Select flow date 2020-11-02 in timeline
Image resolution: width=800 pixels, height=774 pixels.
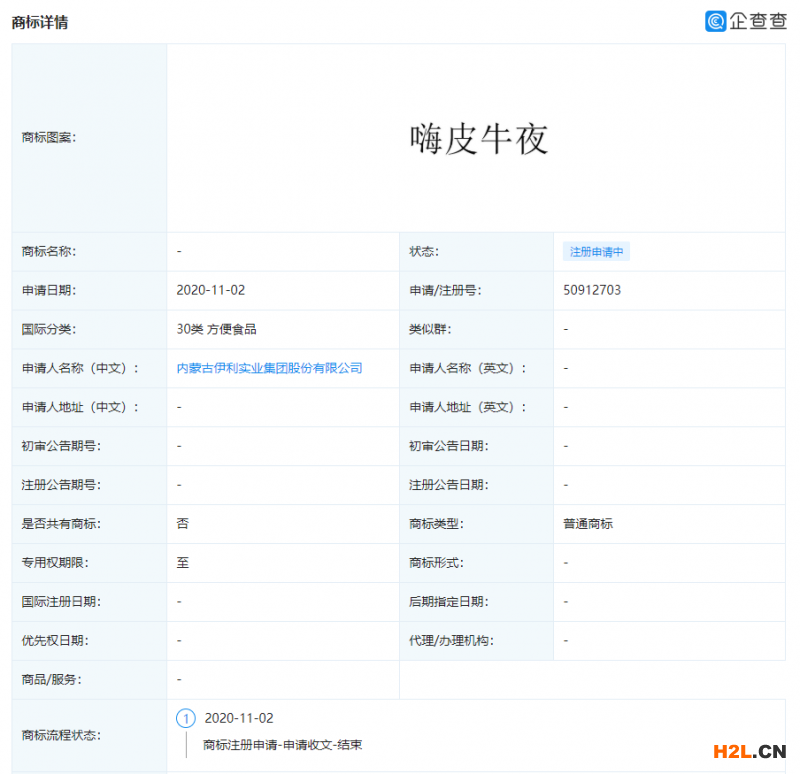pyautogui.click(x=240, y=718)
